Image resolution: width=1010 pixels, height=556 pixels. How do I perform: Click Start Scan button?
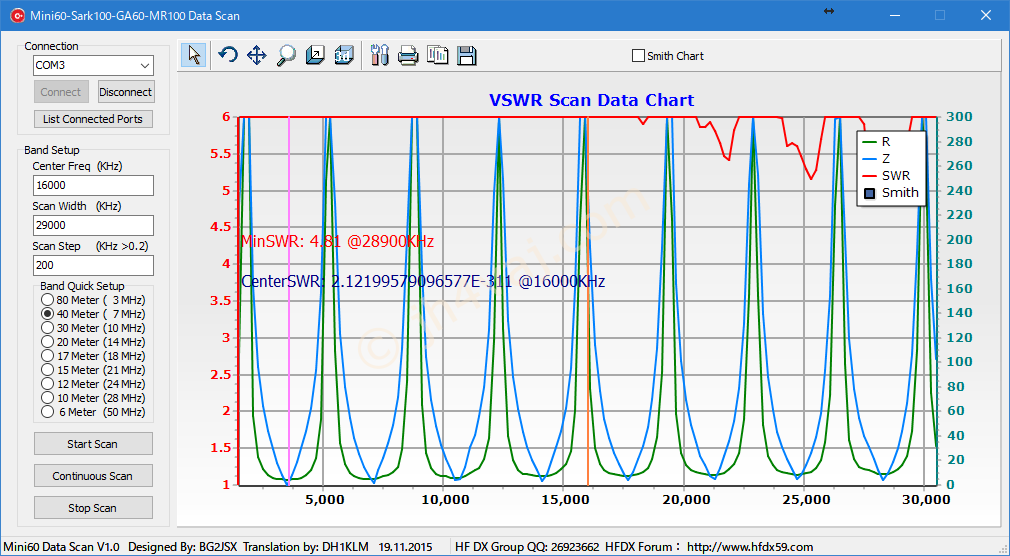(93, 444)
